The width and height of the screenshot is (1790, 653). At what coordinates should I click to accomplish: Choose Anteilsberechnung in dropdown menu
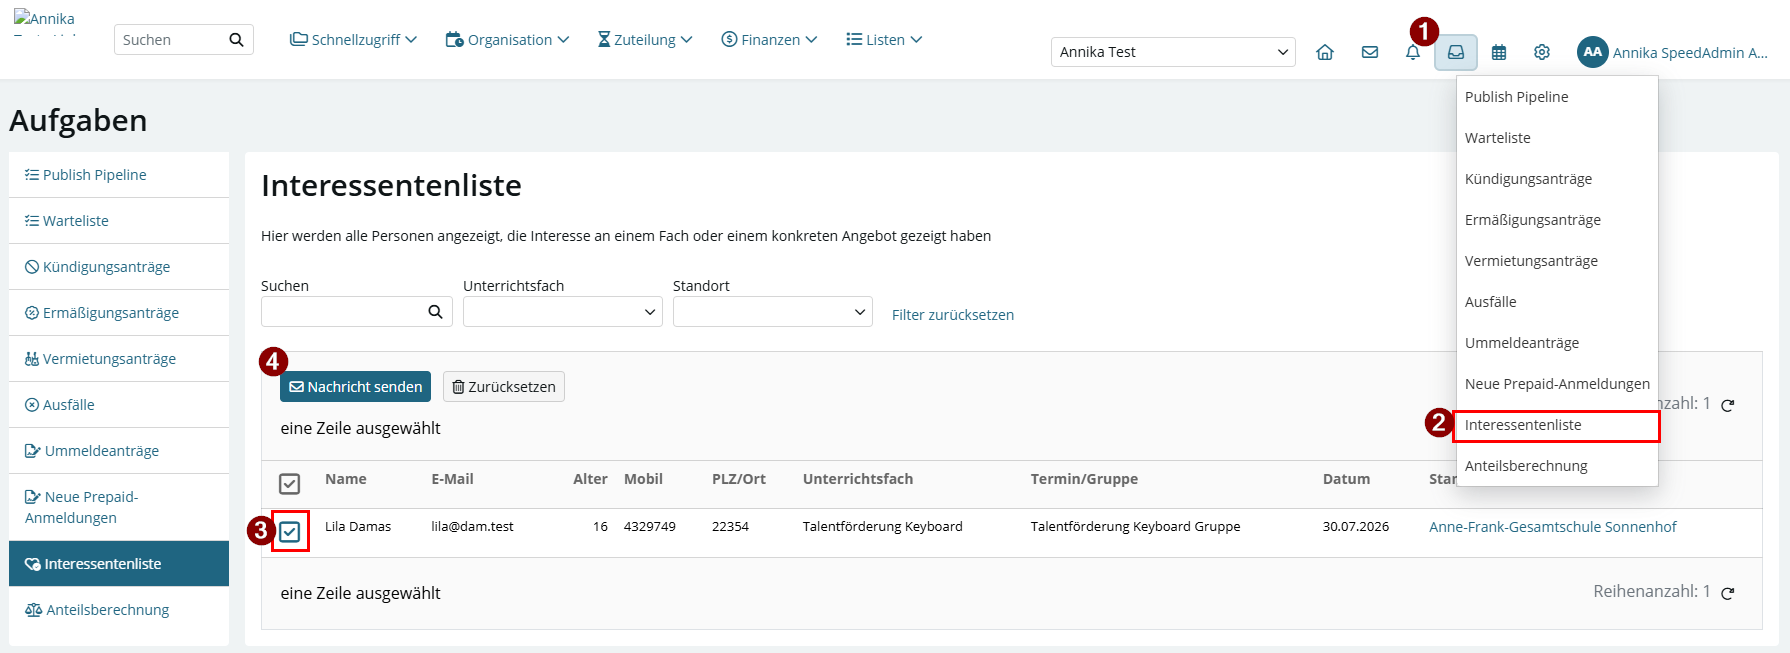1557,466
